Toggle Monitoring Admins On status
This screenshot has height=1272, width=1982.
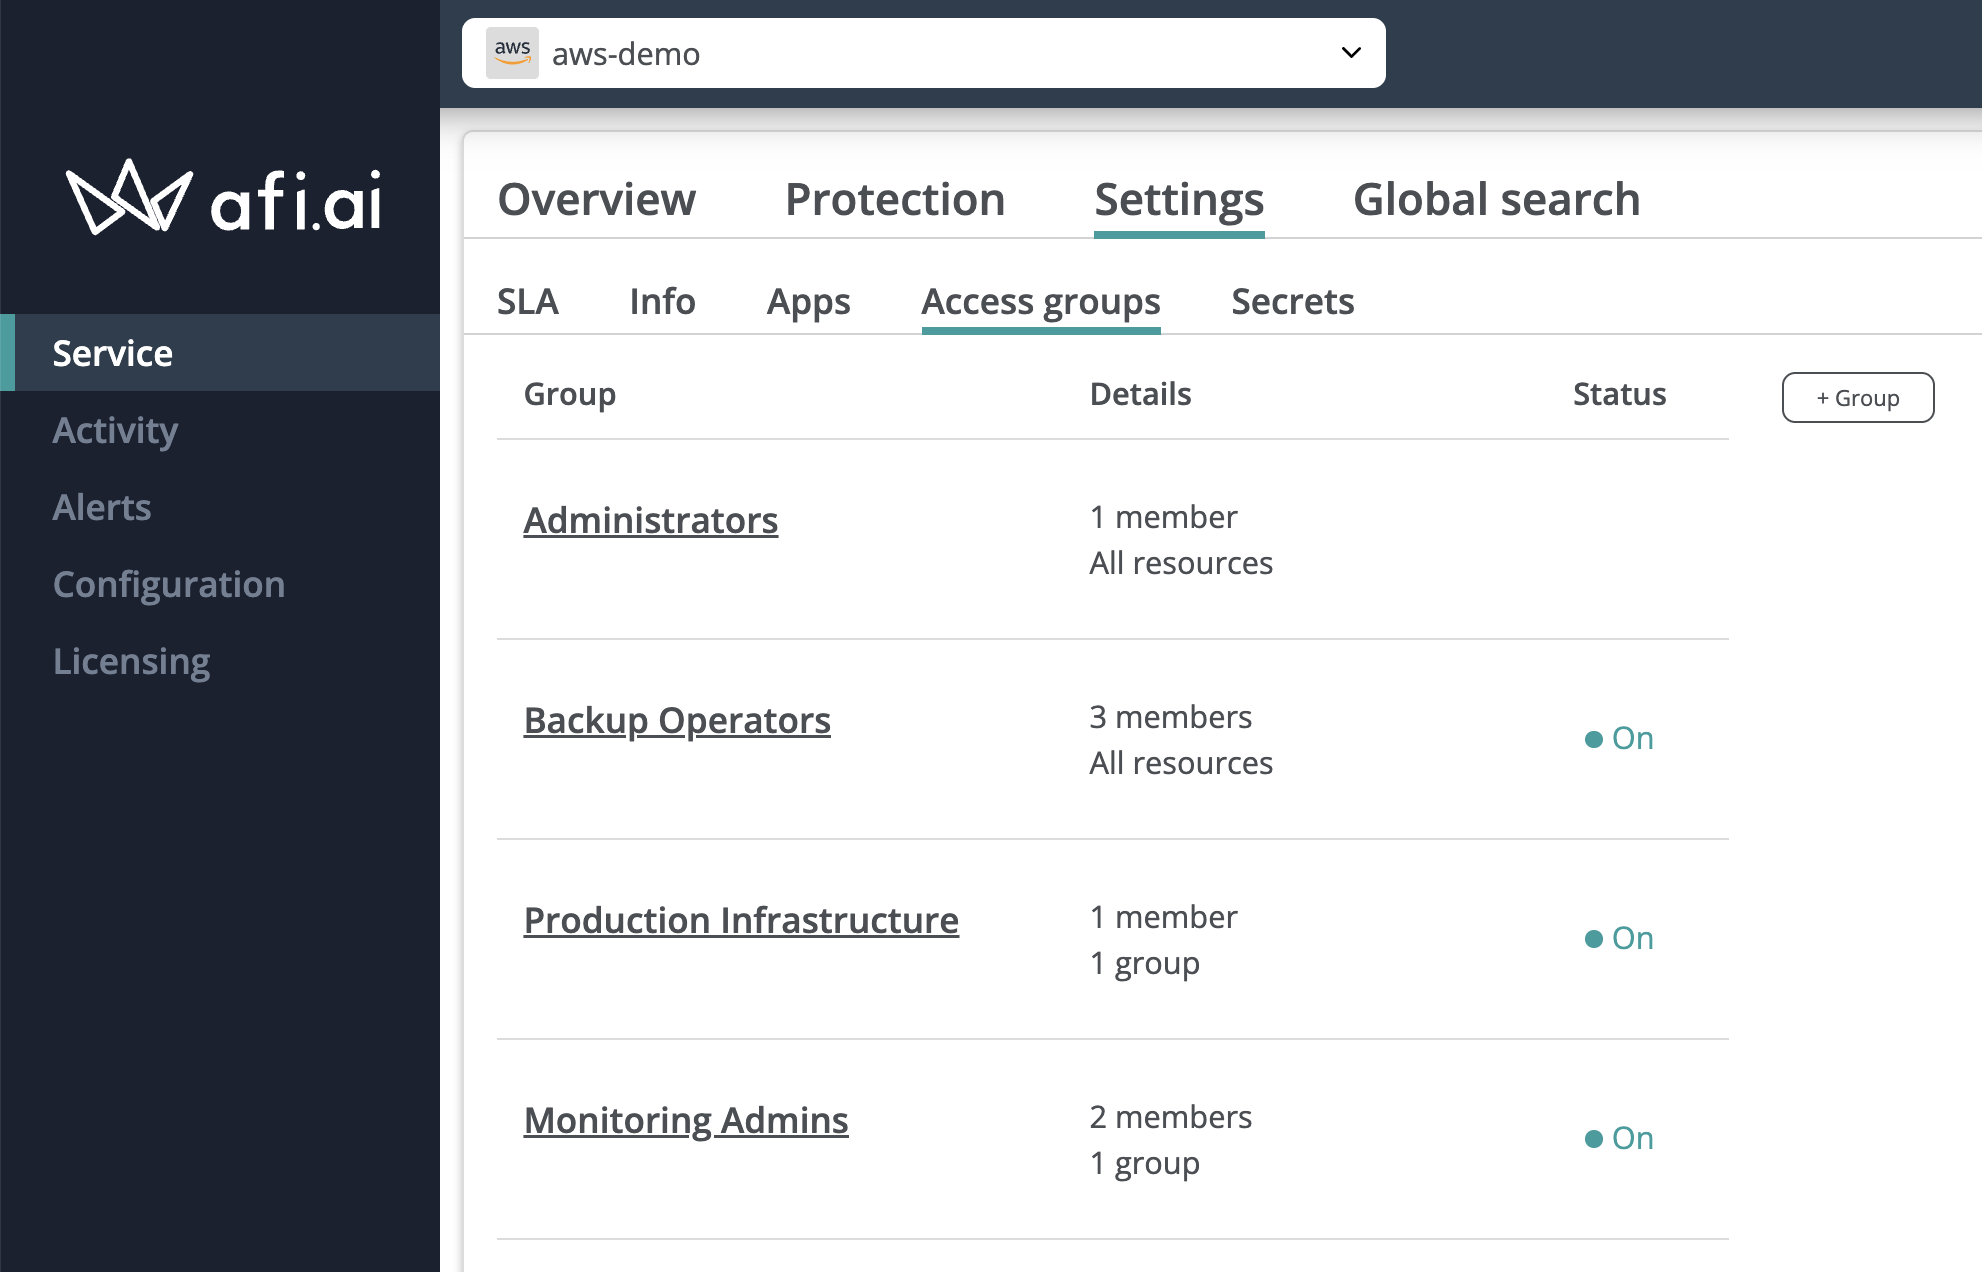pyautogui.click(x=1619, y=1139)
